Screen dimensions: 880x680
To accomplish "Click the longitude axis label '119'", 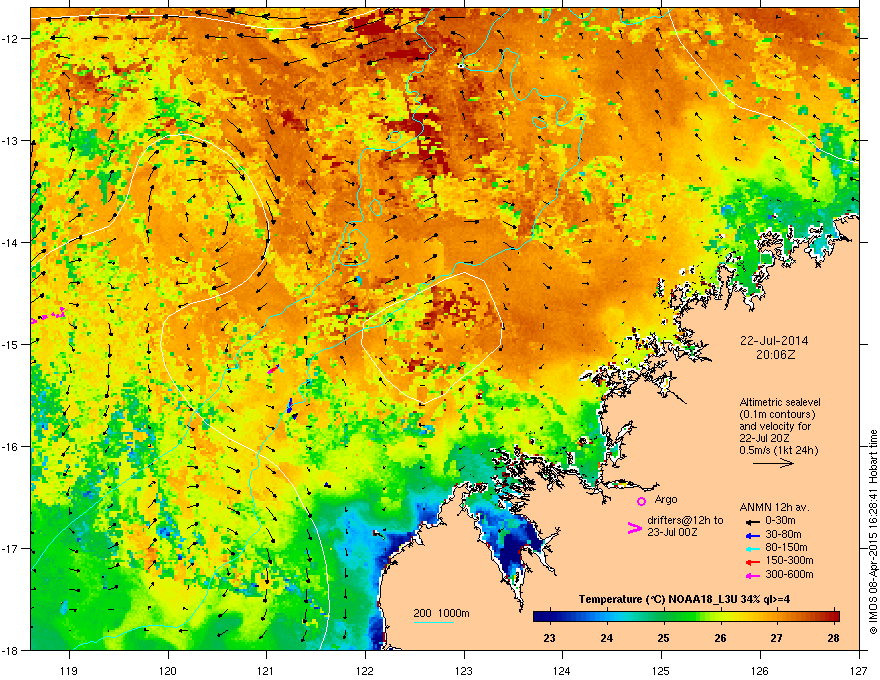I will [69, 670].
